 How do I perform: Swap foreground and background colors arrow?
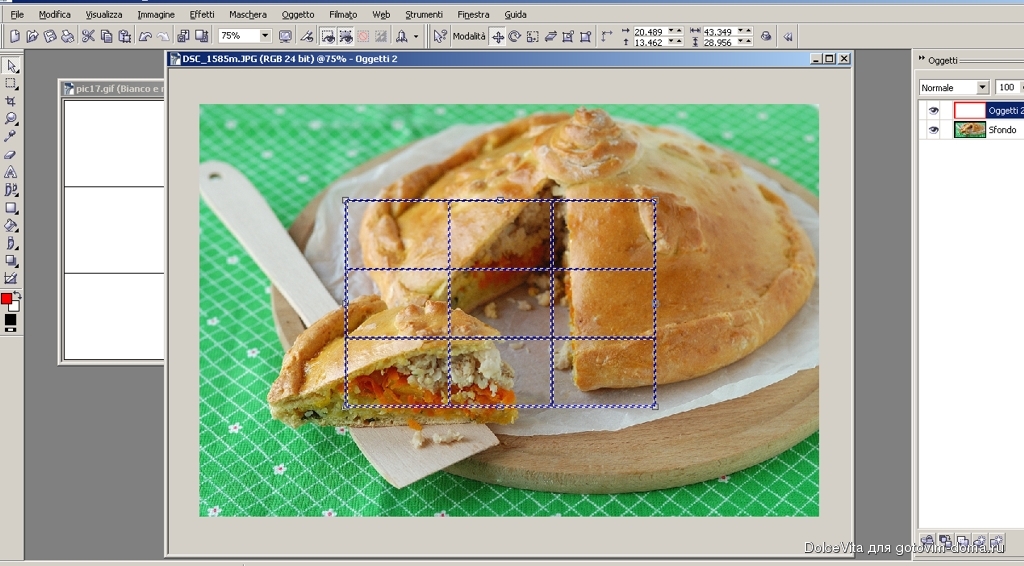tap(18, 296)
